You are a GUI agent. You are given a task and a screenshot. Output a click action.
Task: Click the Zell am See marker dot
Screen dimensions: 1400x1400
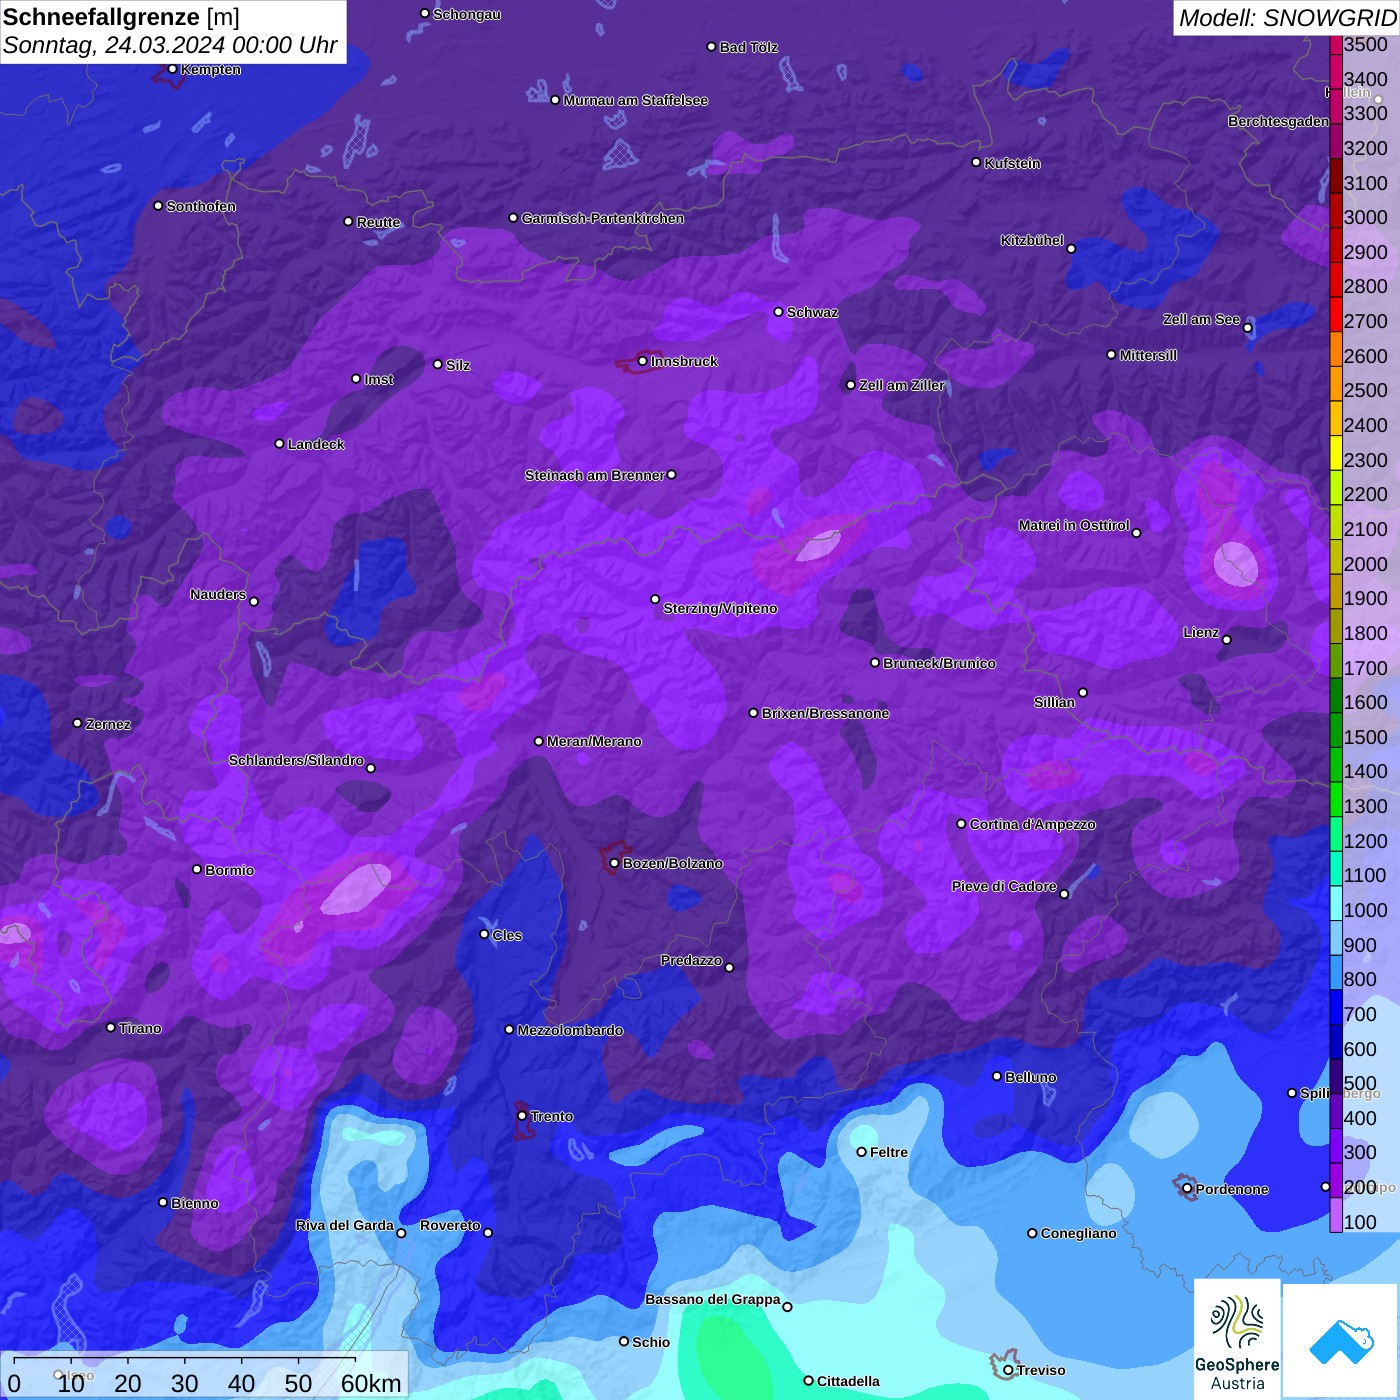point(1247,328)
